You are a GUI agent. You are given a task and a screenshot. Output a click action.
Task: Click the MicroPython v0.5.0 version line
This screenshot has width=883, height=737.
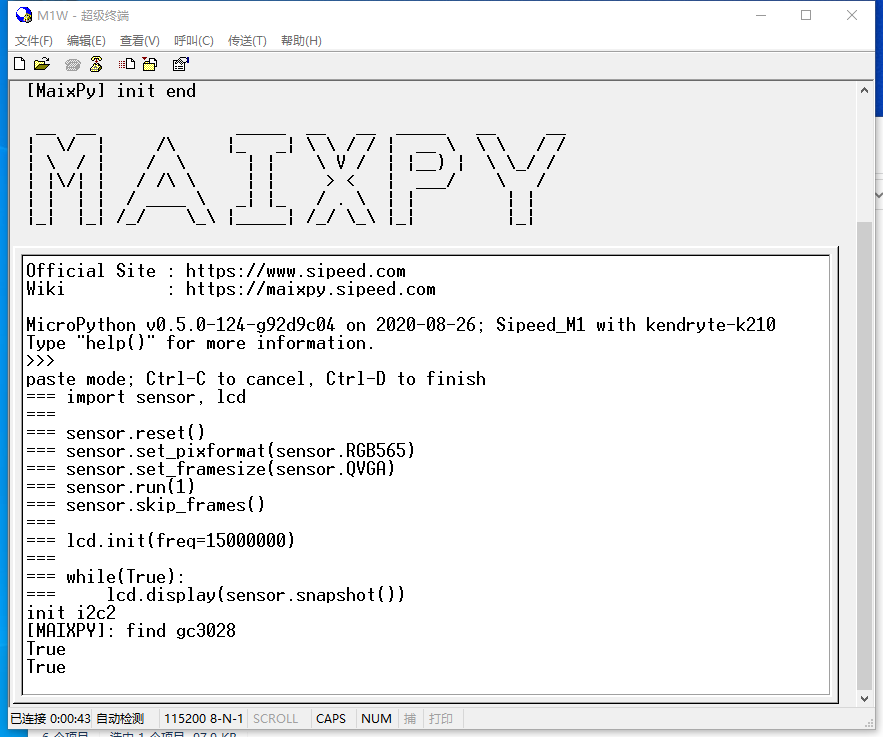click(x=401, y=325)
